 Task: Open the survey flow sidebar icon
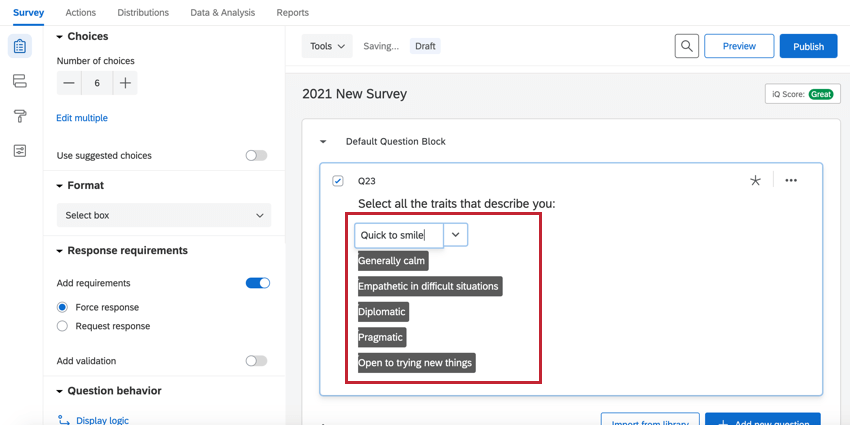tap(20, 81)
